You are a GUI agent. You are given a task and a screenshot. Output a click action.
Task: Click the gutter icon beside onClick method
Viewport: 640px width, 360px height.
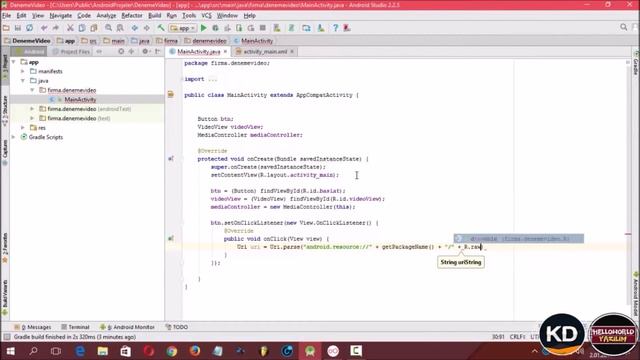click(171, 239)
